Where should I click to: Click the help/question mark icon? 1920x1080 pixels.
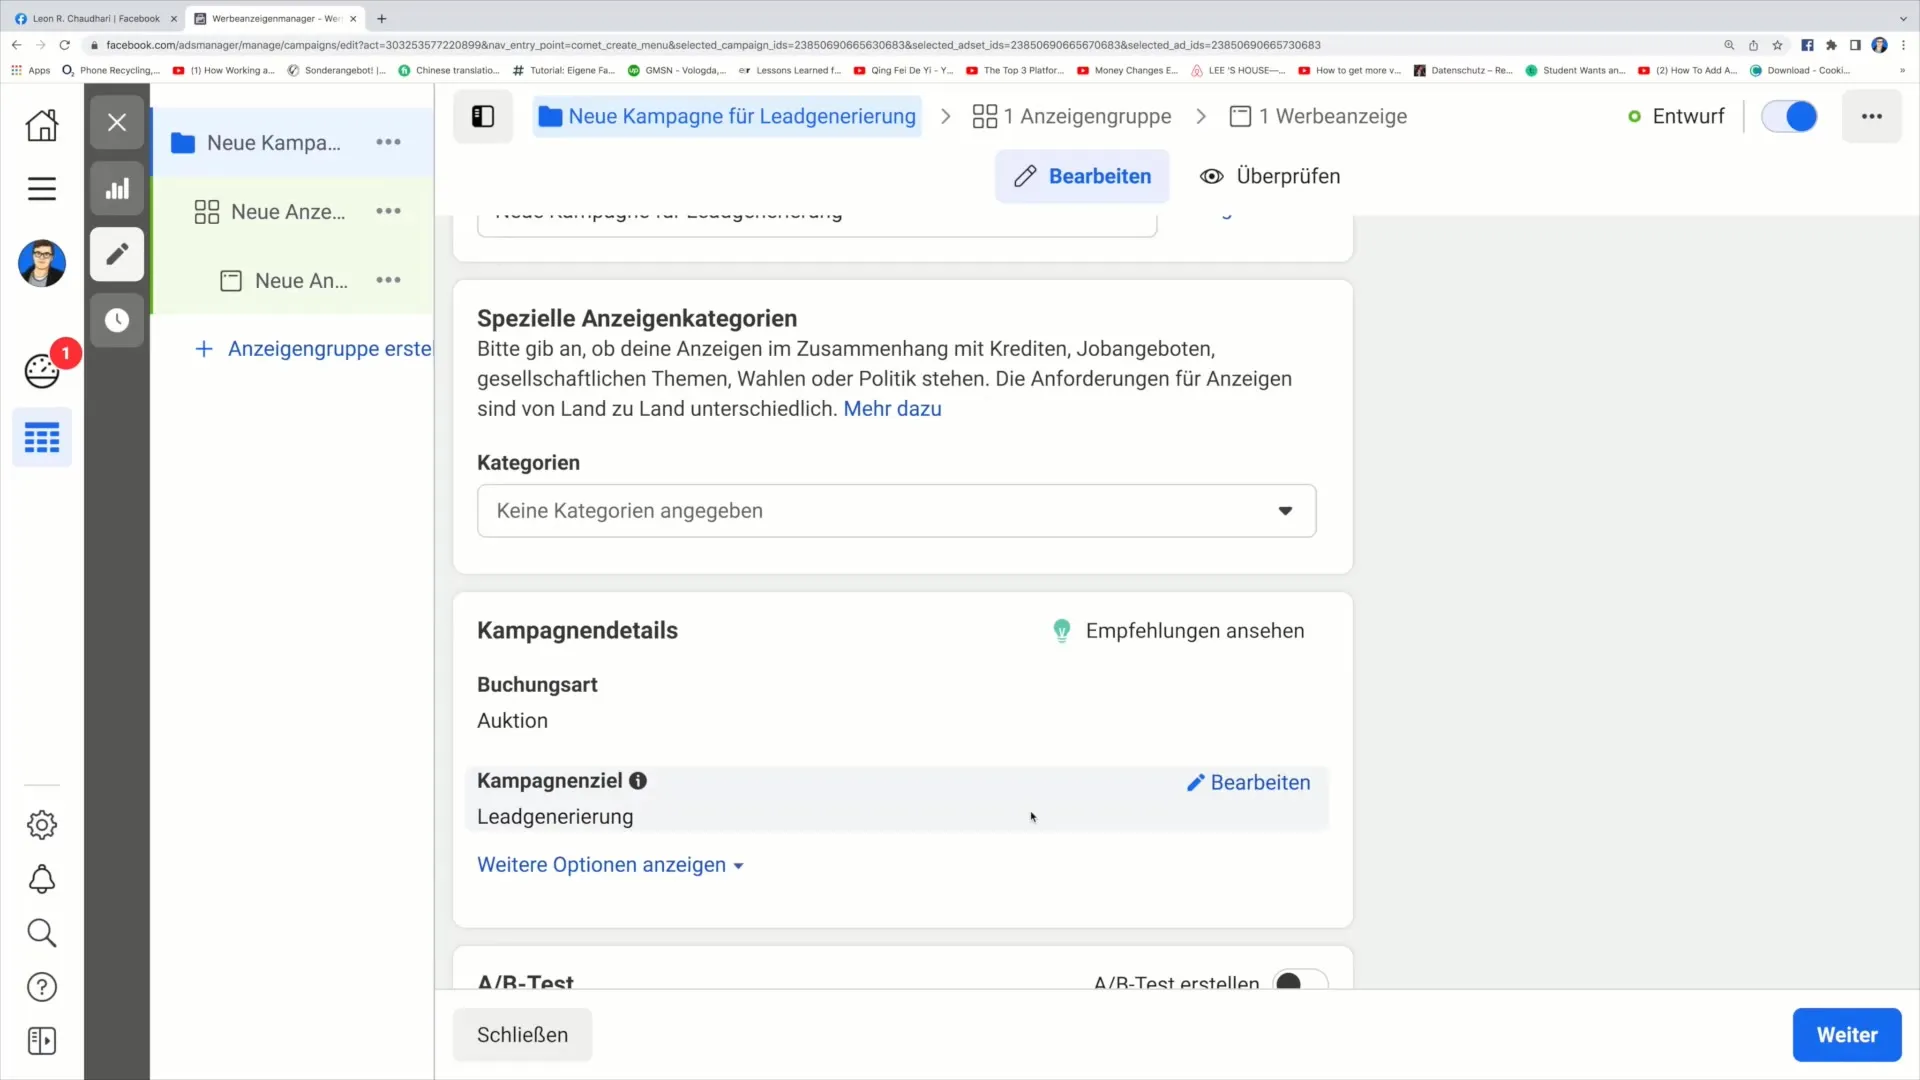[x=41, y=986]
